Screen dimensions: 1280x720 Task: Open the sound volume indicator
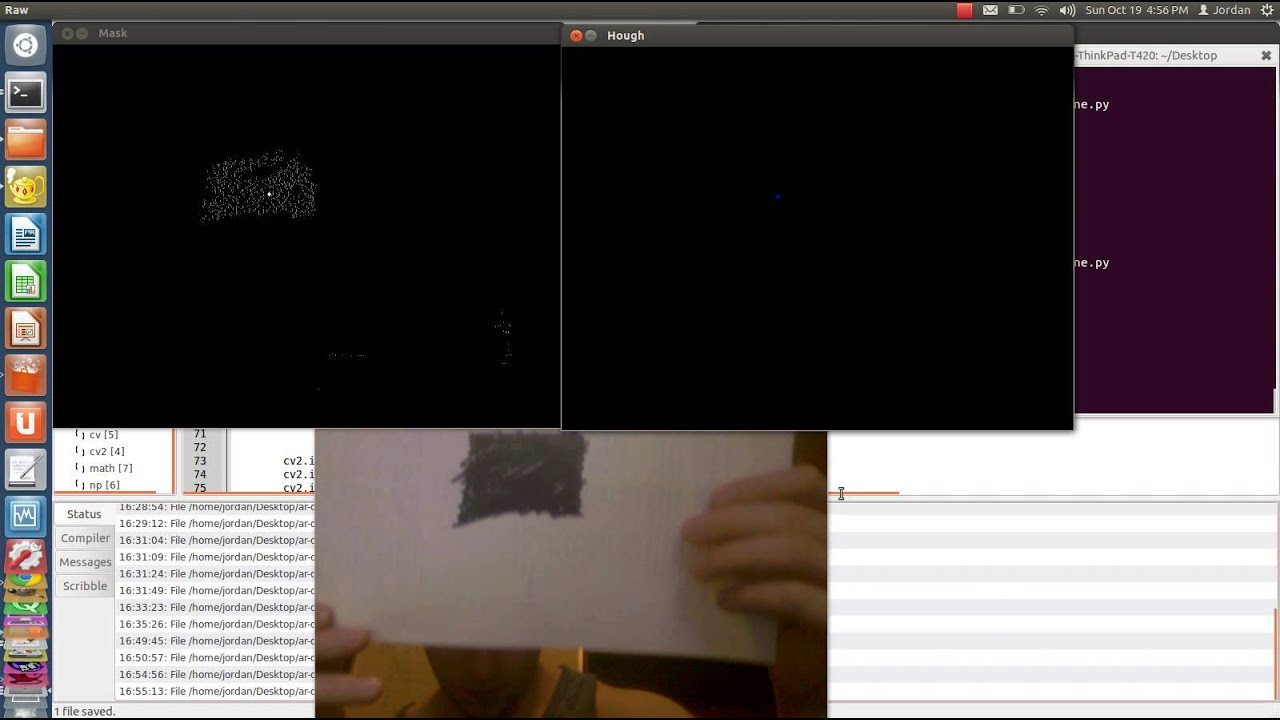(x=1067, y=10)
